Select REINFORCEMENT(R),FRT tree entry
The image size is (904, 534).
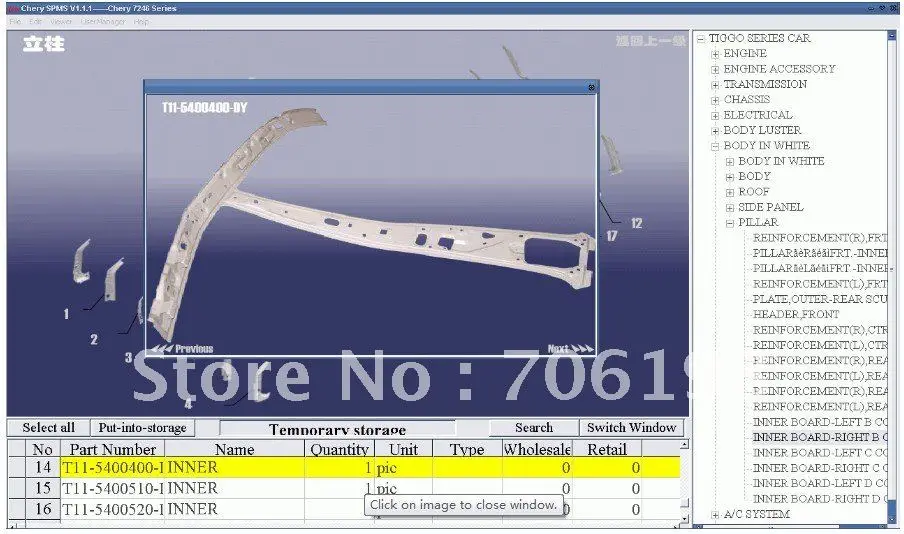820,238
